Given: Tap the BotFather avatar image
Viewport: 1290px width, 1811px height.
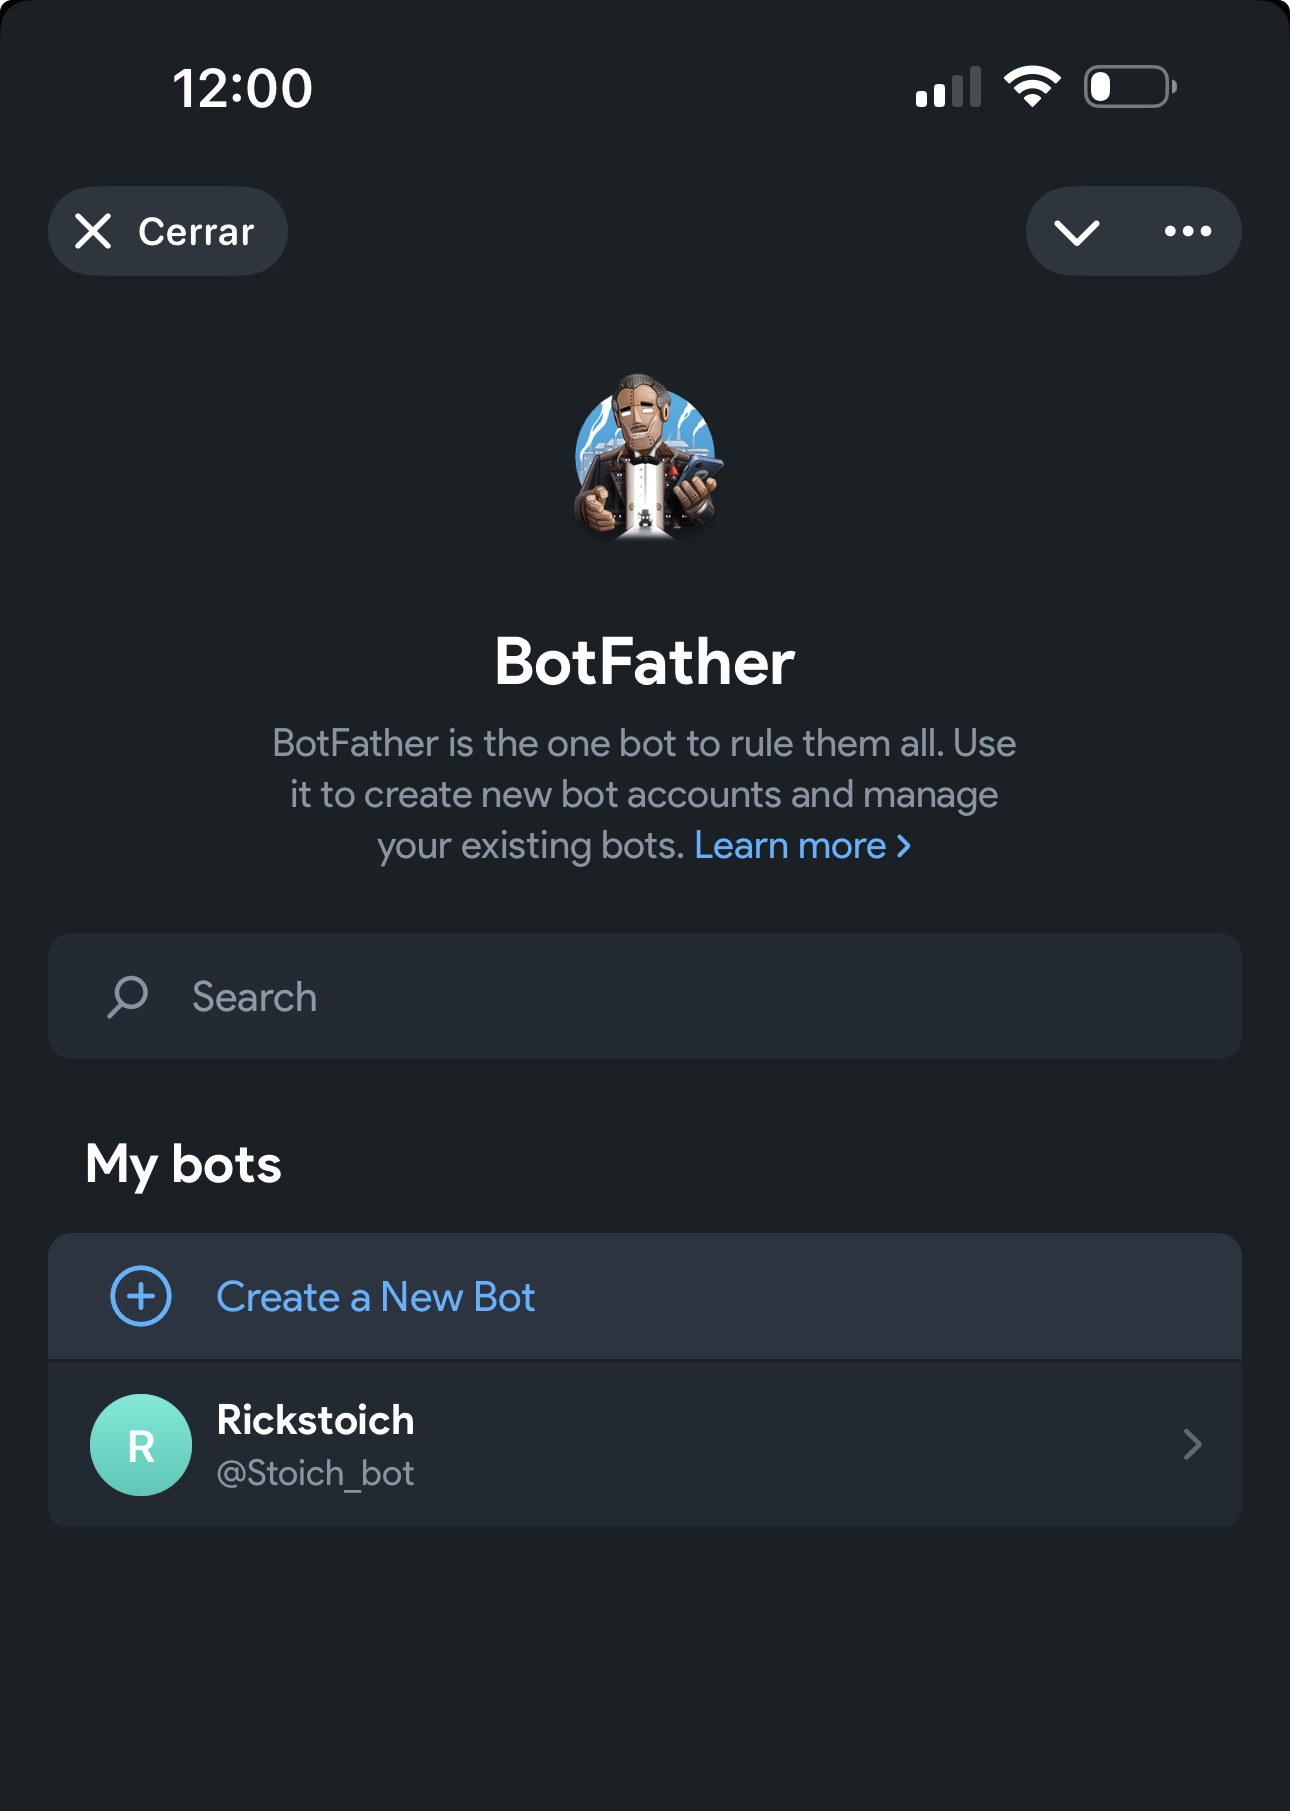Looking at the screenshot, I should [646, 457].
